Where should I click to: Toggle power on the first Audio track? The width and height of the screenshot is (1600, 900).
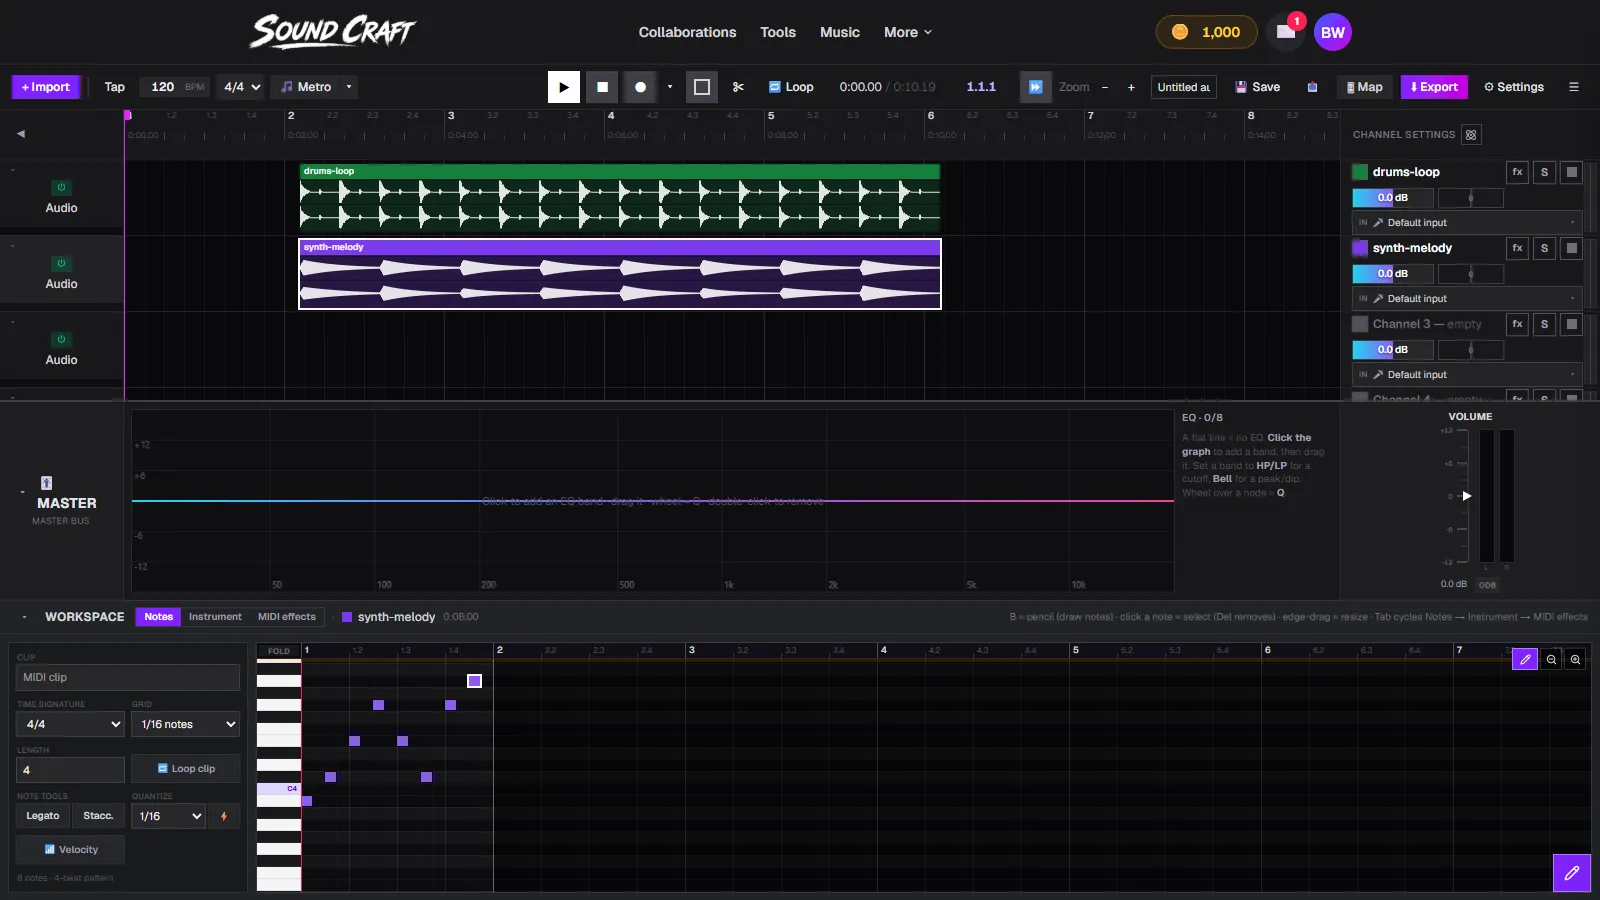coord(61,187)
